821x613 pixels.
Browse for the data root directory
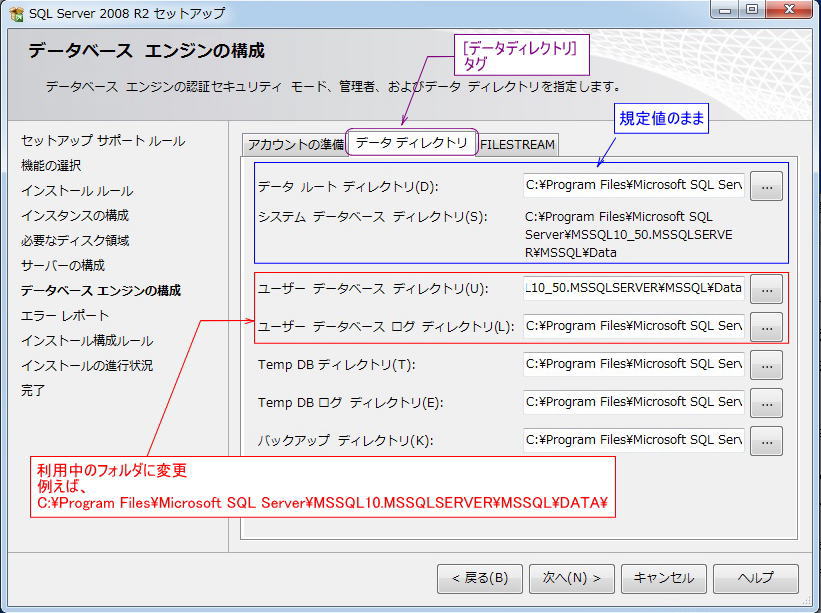[767, 186]
